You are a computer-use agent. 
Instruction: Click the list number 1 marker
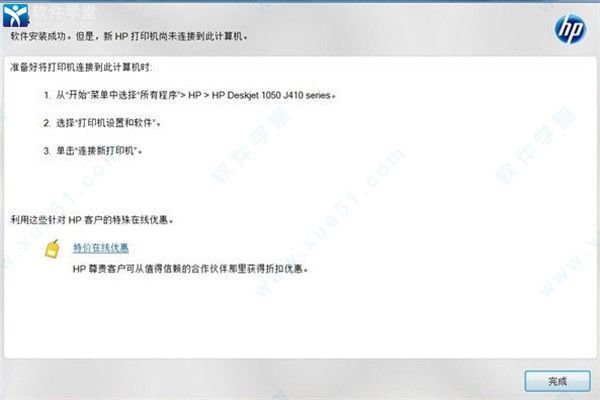click(x=47, y=95)
